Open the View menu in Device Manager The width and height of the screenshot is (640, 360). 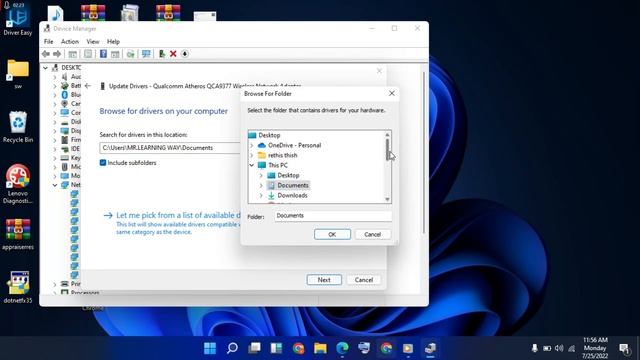tap(93, 42)
